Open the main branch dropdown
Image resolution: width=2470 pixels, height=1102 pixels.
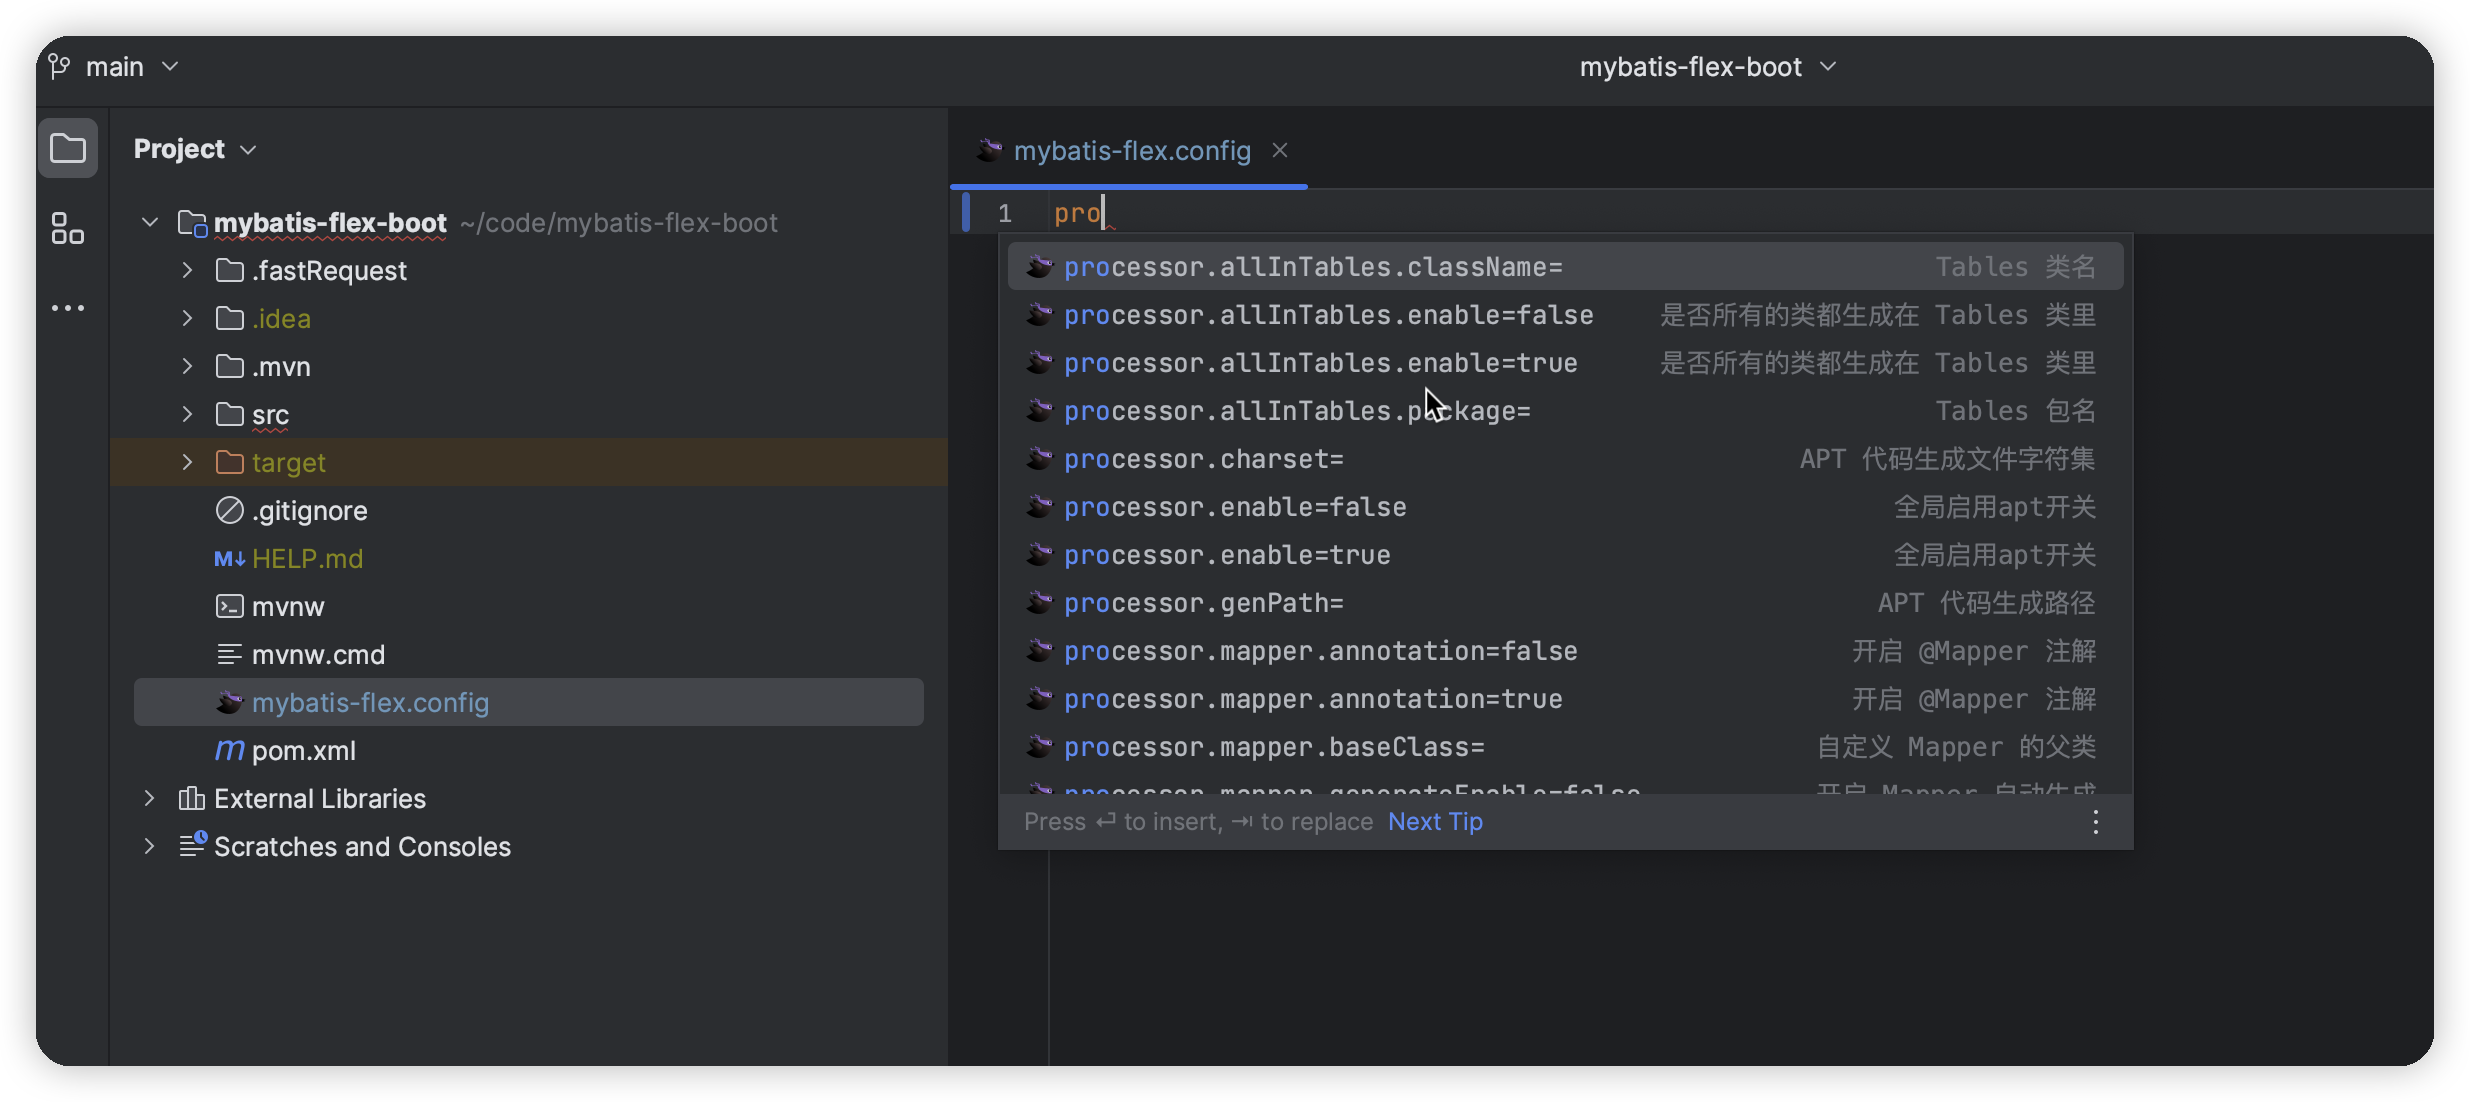[x=131, y=67]
